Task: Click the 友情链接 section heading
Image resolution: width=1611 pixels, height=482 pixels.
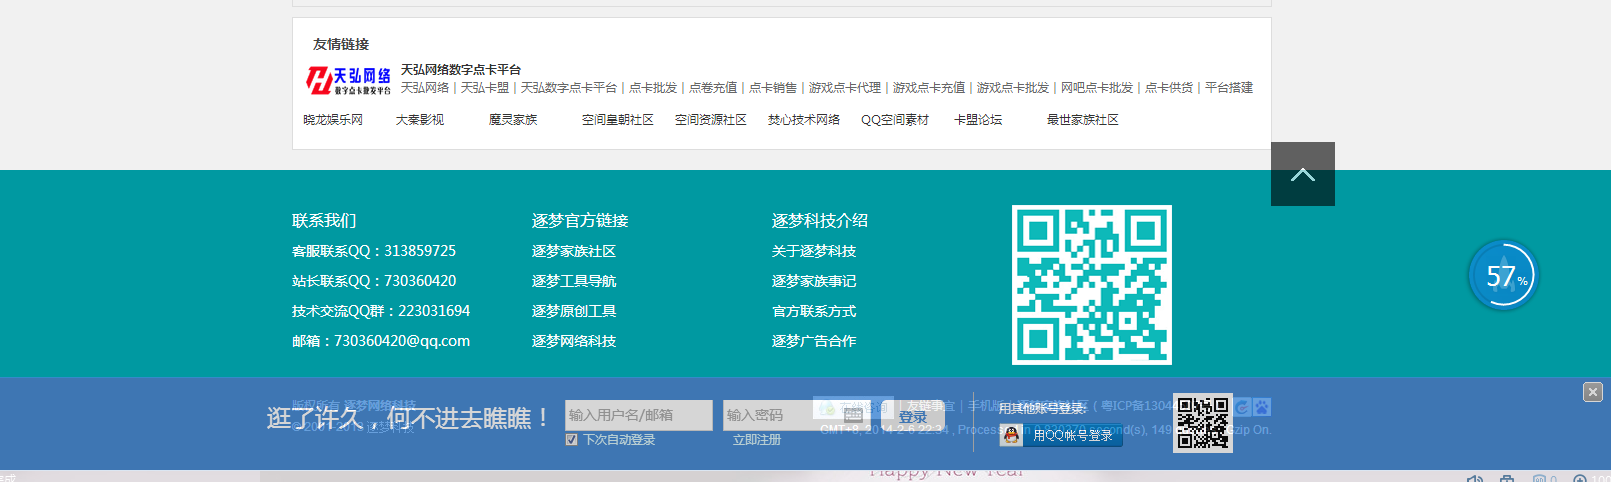Action: click(341, 44)
